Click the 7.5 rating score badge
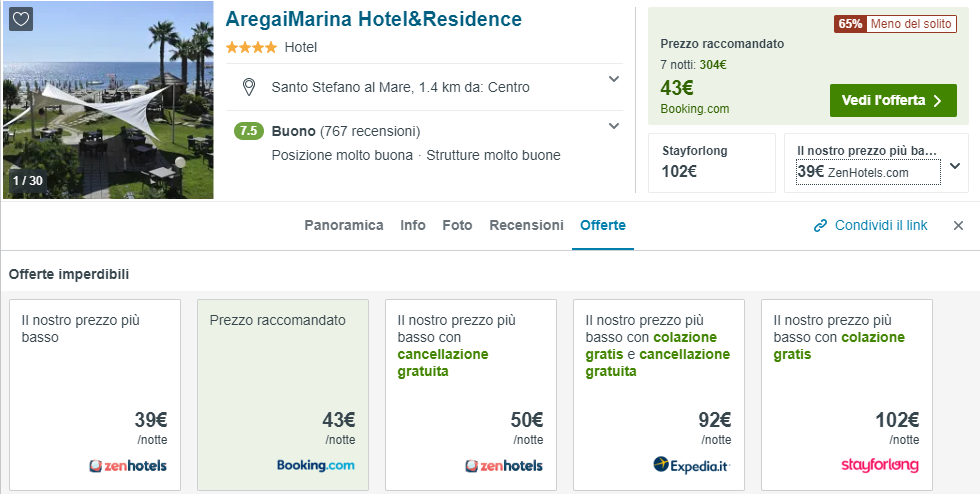Viewport: 980px width, 494px height. coord(249,131)
